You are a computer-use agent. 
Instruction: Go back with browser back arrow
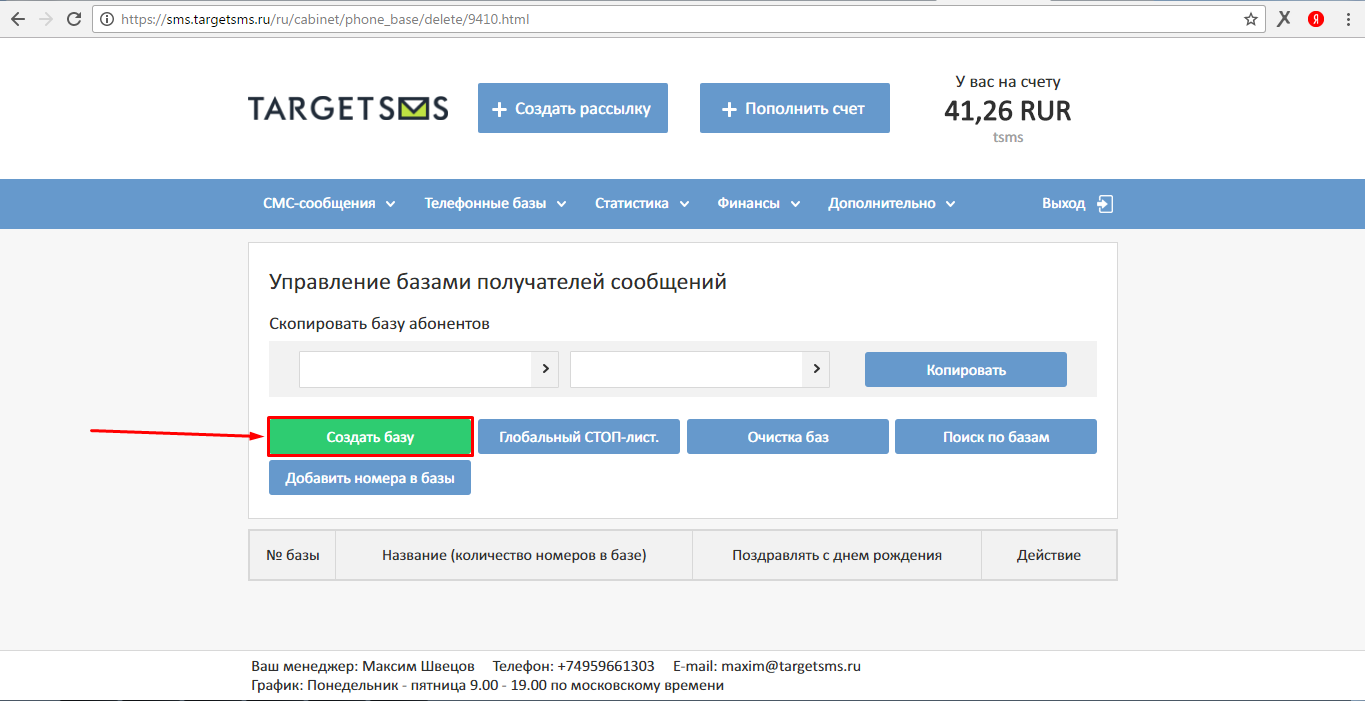18,19
